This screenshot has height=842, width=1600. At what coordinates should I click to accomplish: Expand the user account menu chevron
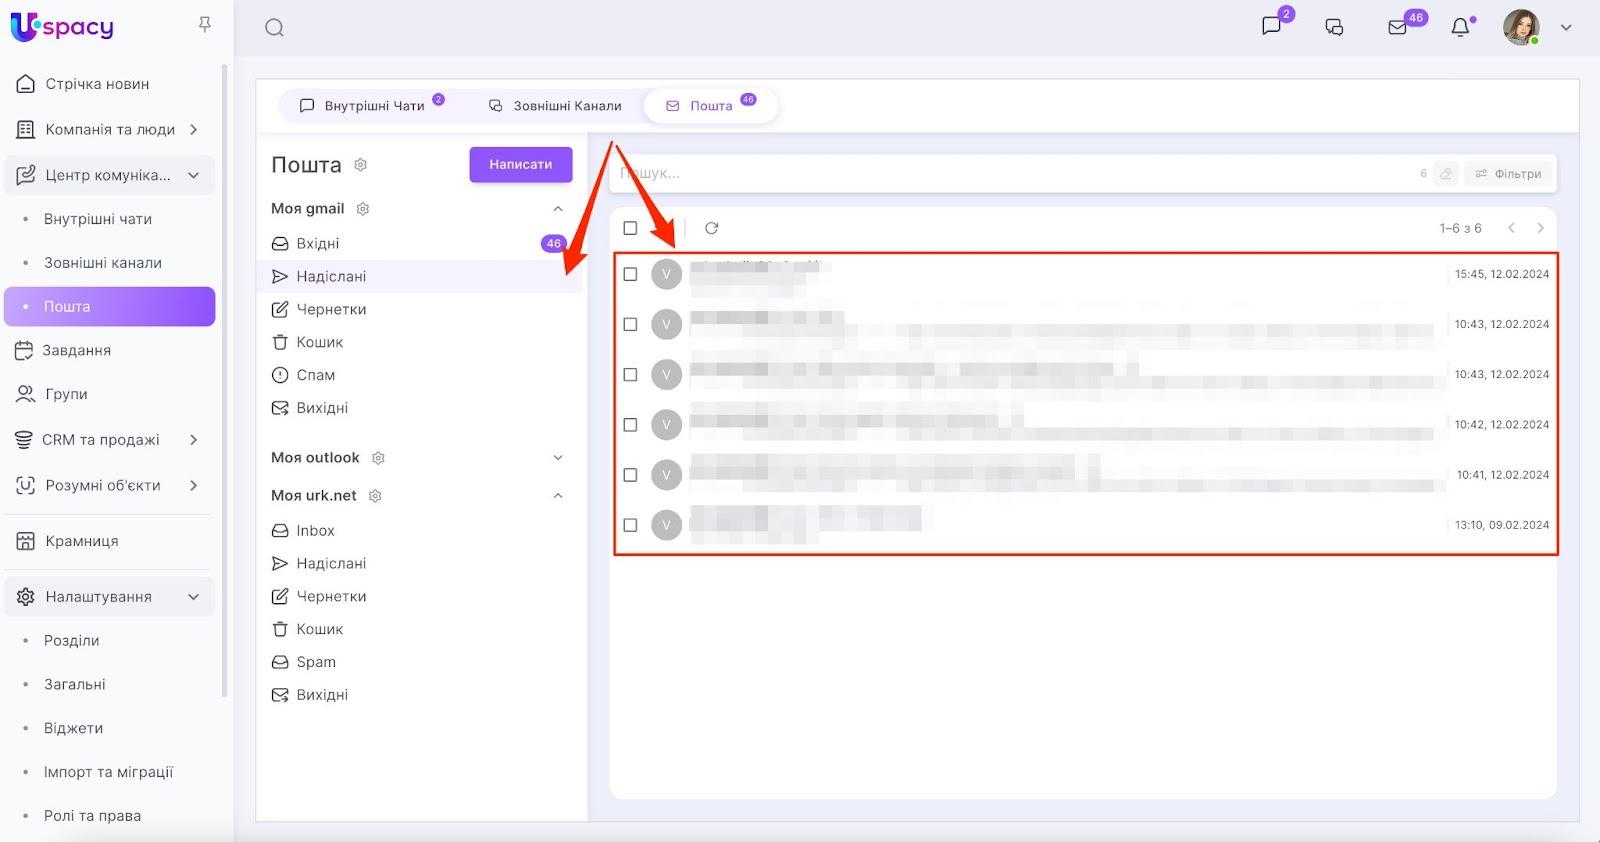click(1566, 28)
